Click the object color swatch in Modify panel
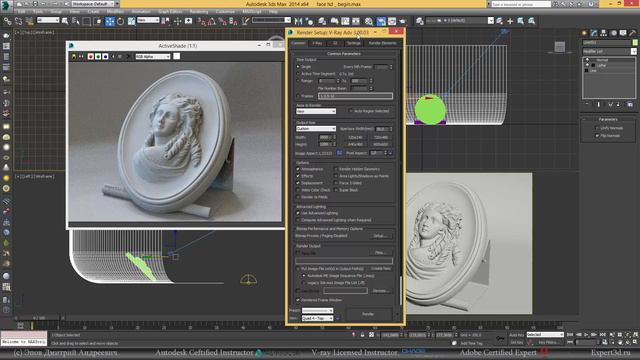Viewport: 640px width, 360px height. 635,42
